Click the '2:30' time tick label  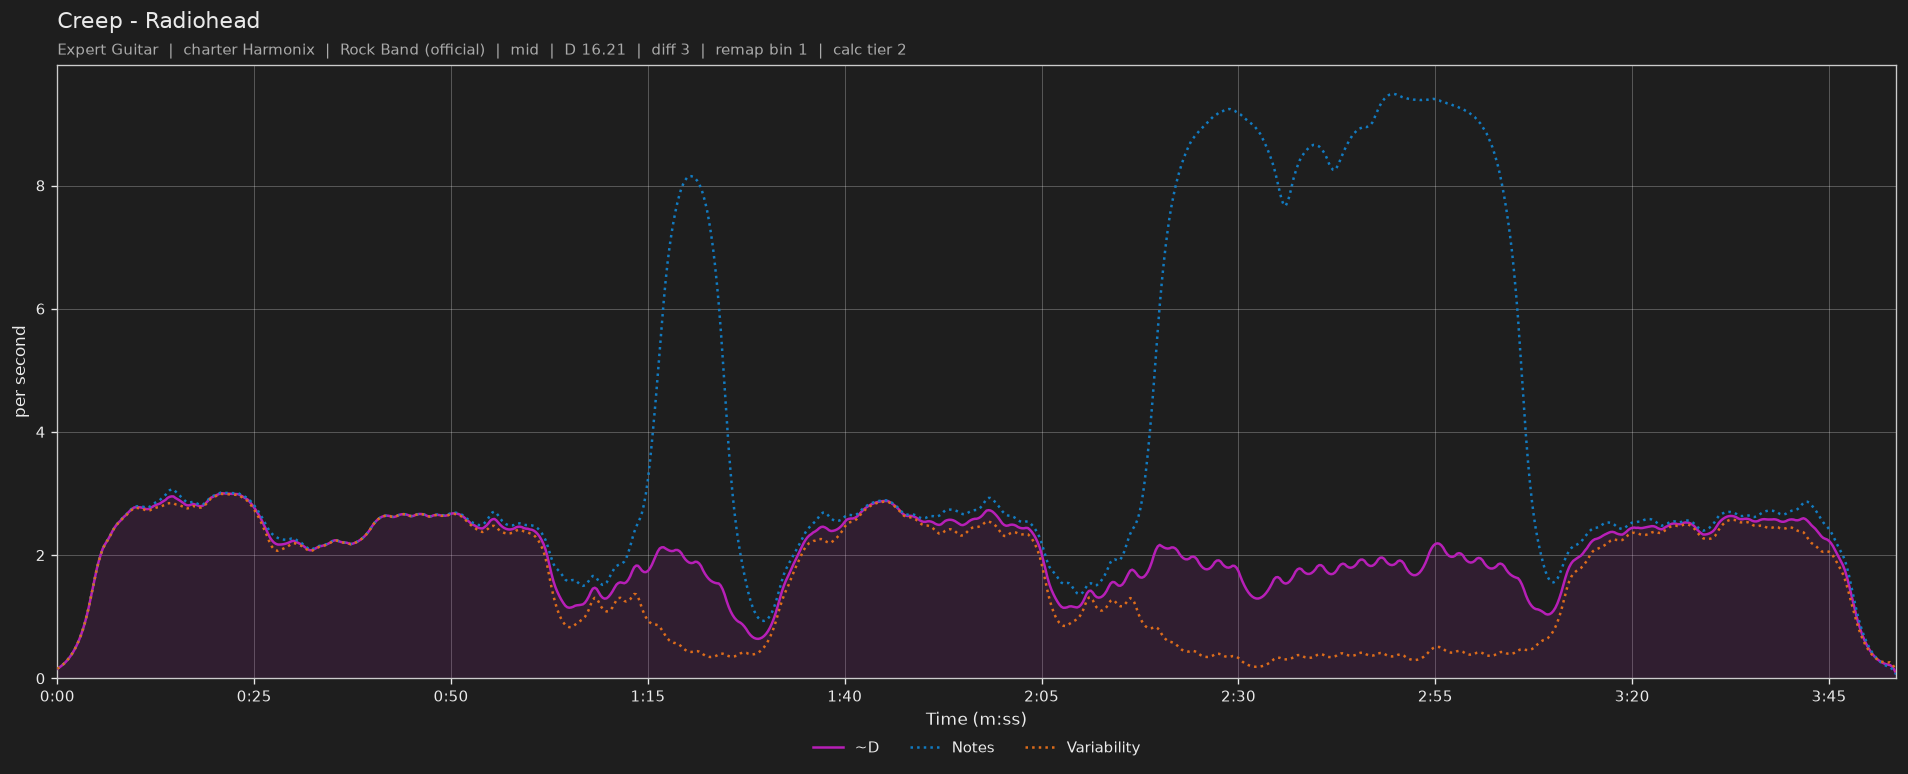(x=1238, y=696)
